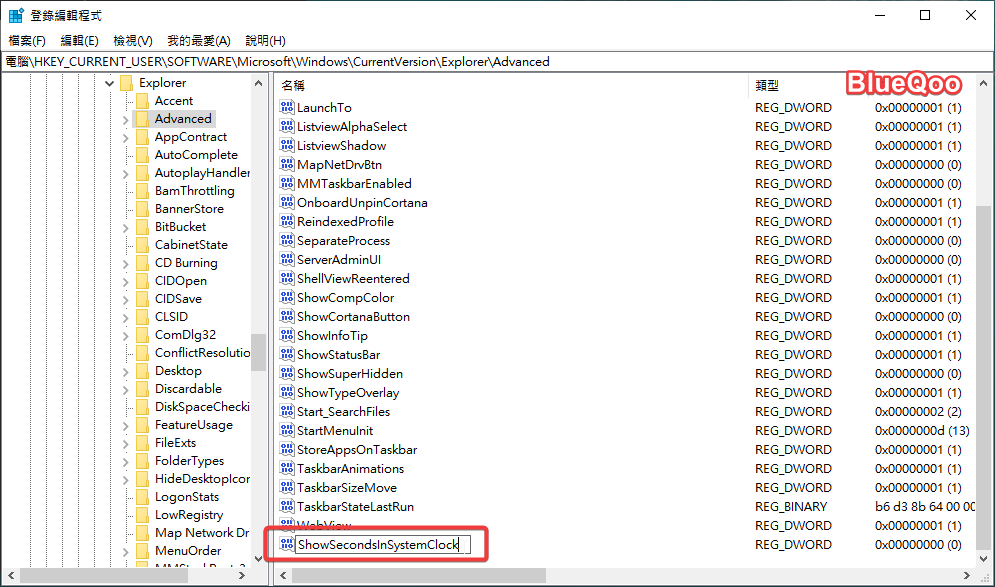Click the binary icon next to TaskbarStateLastRun

point(287,507)
